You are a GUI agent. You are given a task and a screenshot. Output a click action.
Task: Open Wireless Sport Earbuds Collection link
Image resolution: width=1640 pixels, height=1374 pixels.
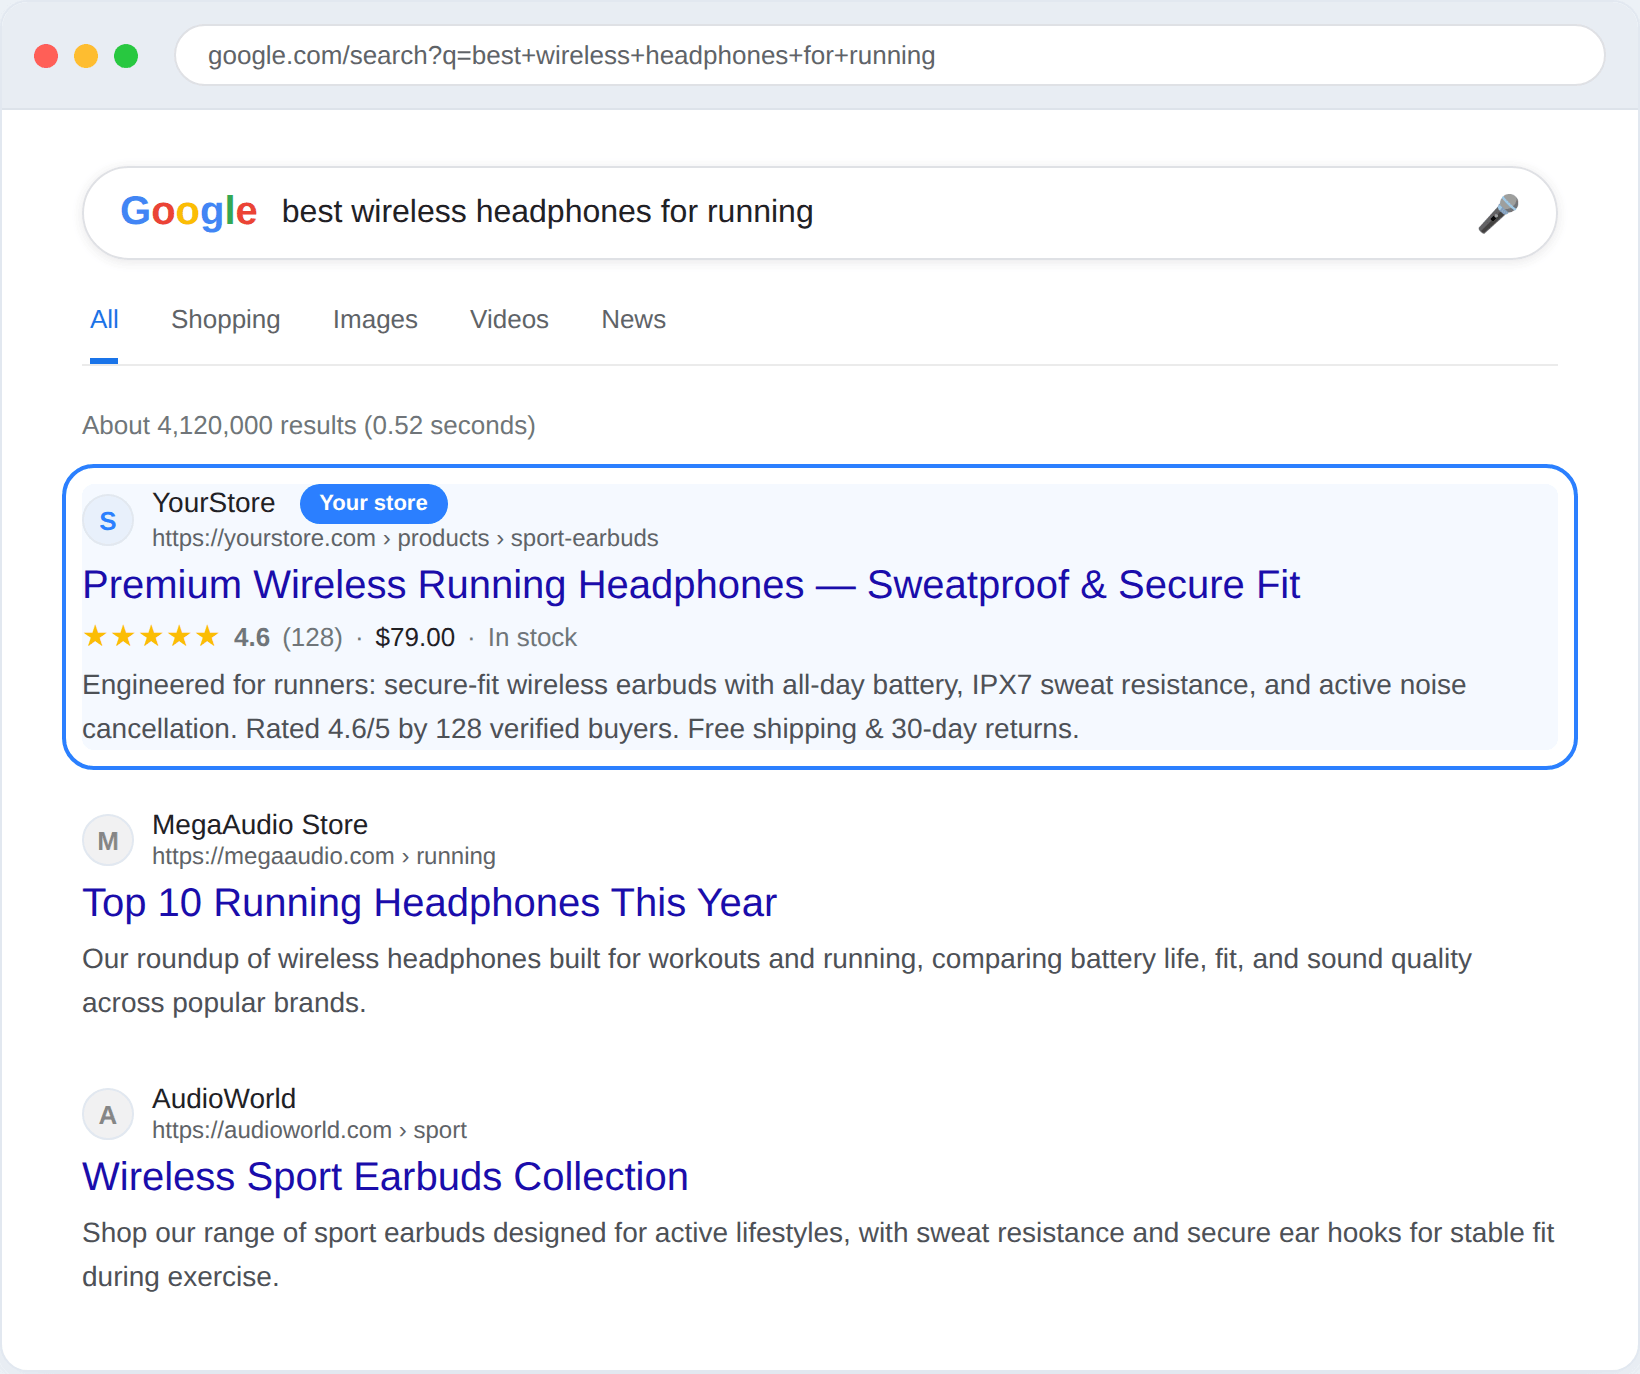385,1177
